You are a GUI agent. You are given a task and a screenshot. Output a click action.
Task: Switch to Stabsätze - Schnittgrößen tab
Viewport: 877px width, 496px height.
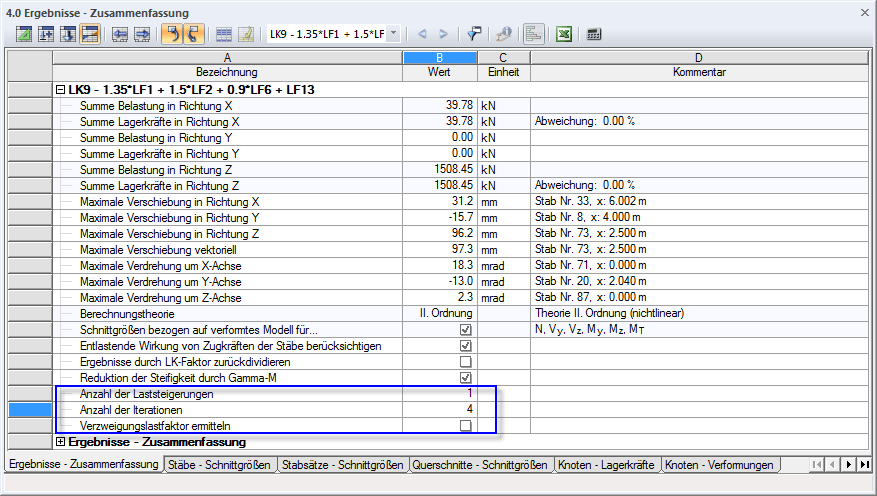[x=342, y=465]
